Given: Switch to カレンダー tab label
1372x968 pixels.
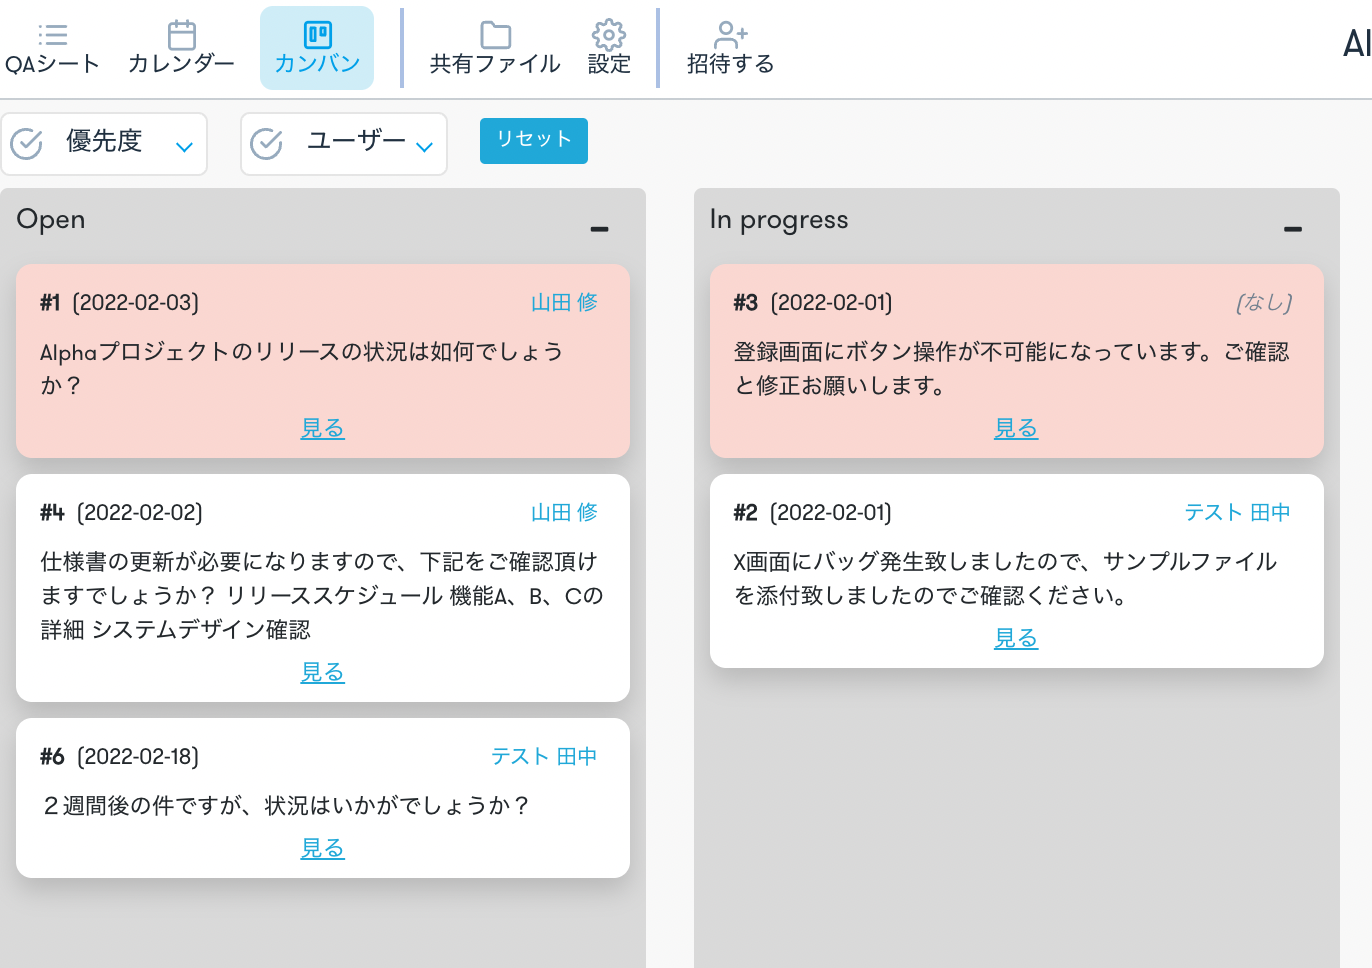Looking at the screenshot, I should pos(181,63).
